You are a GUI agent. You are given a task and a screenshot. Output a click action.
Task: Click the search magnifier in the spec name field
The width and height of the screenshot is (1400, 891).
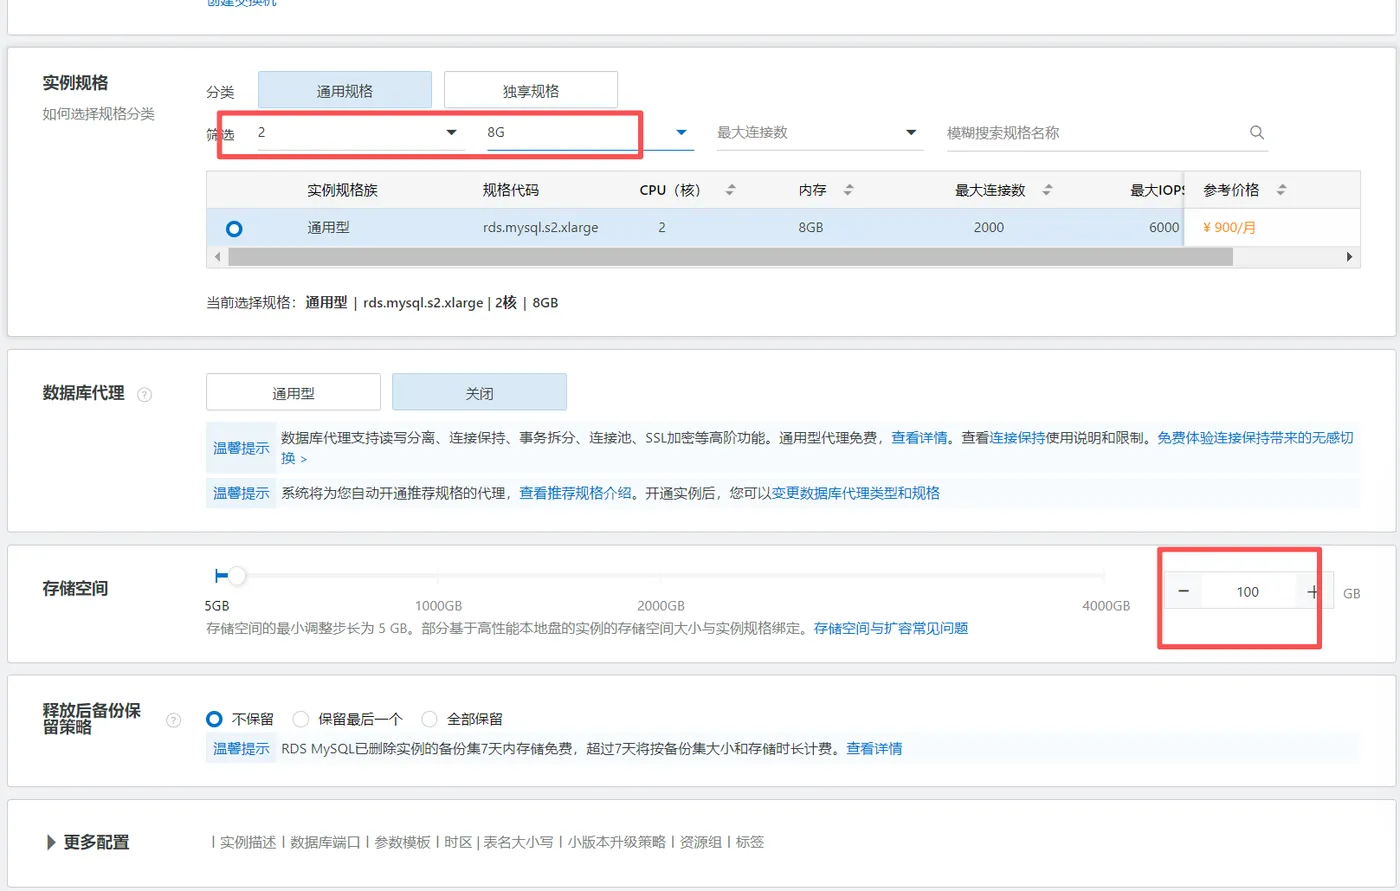[1257, 132]
